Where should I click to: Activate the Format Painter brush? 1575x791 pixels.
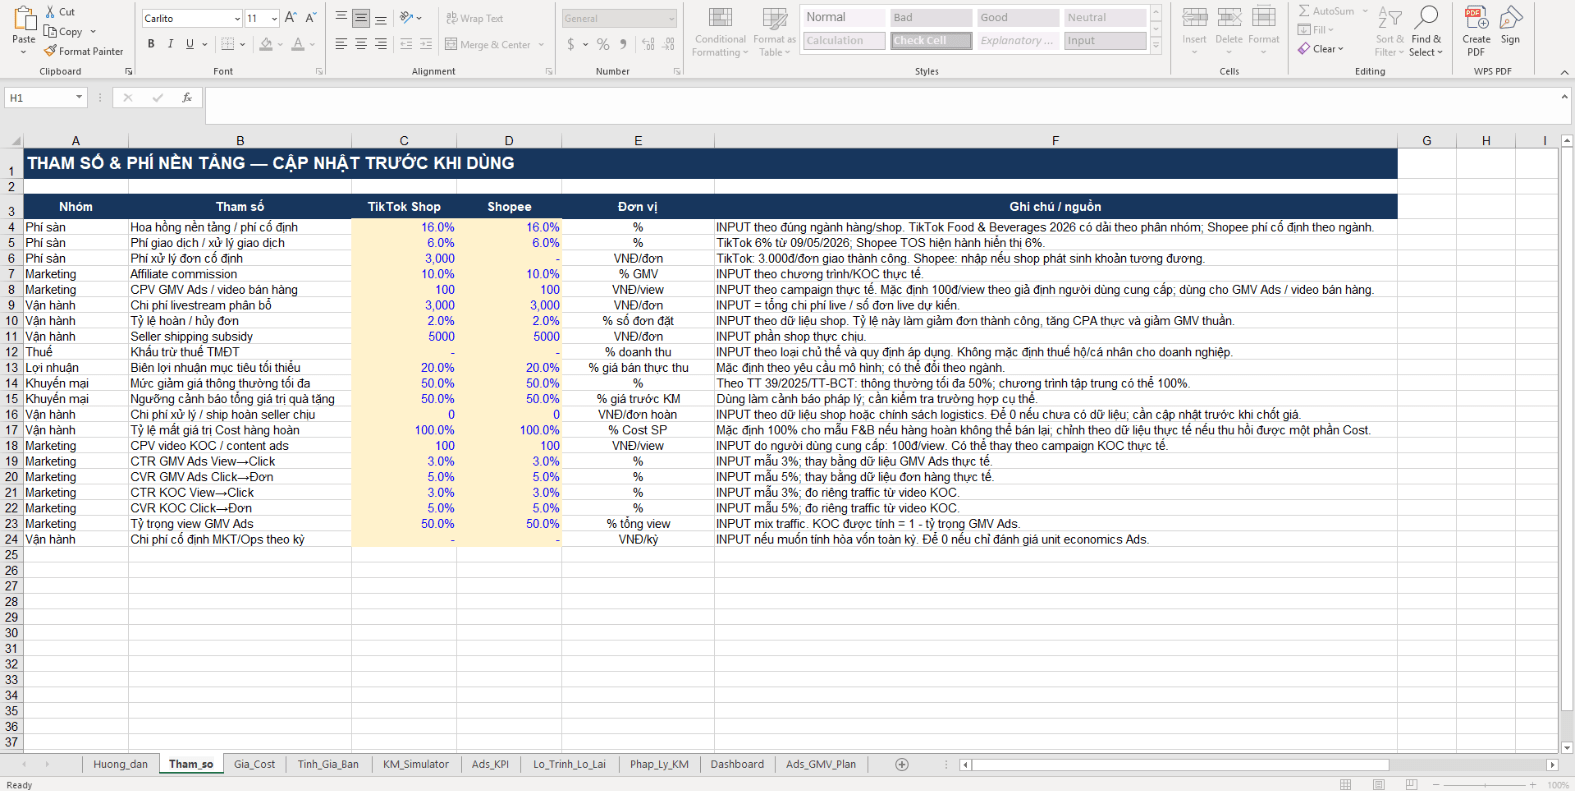coord(50,51)
